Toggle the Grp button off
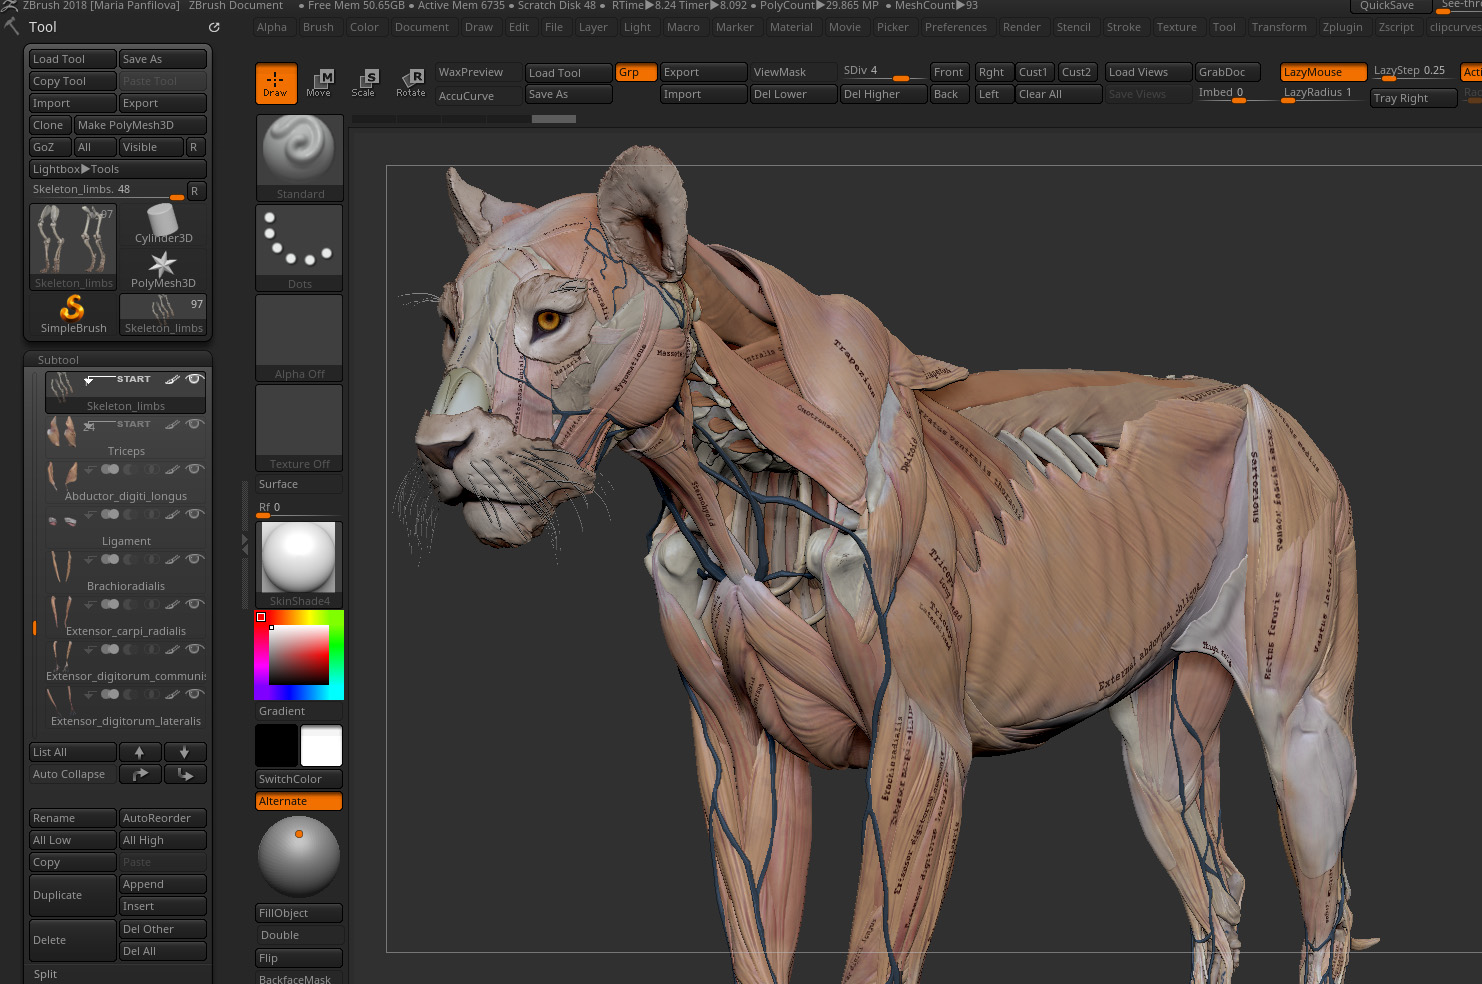The height and width of the screenshot is (984, 1482). pyautogui.click(x=636, y=72)
